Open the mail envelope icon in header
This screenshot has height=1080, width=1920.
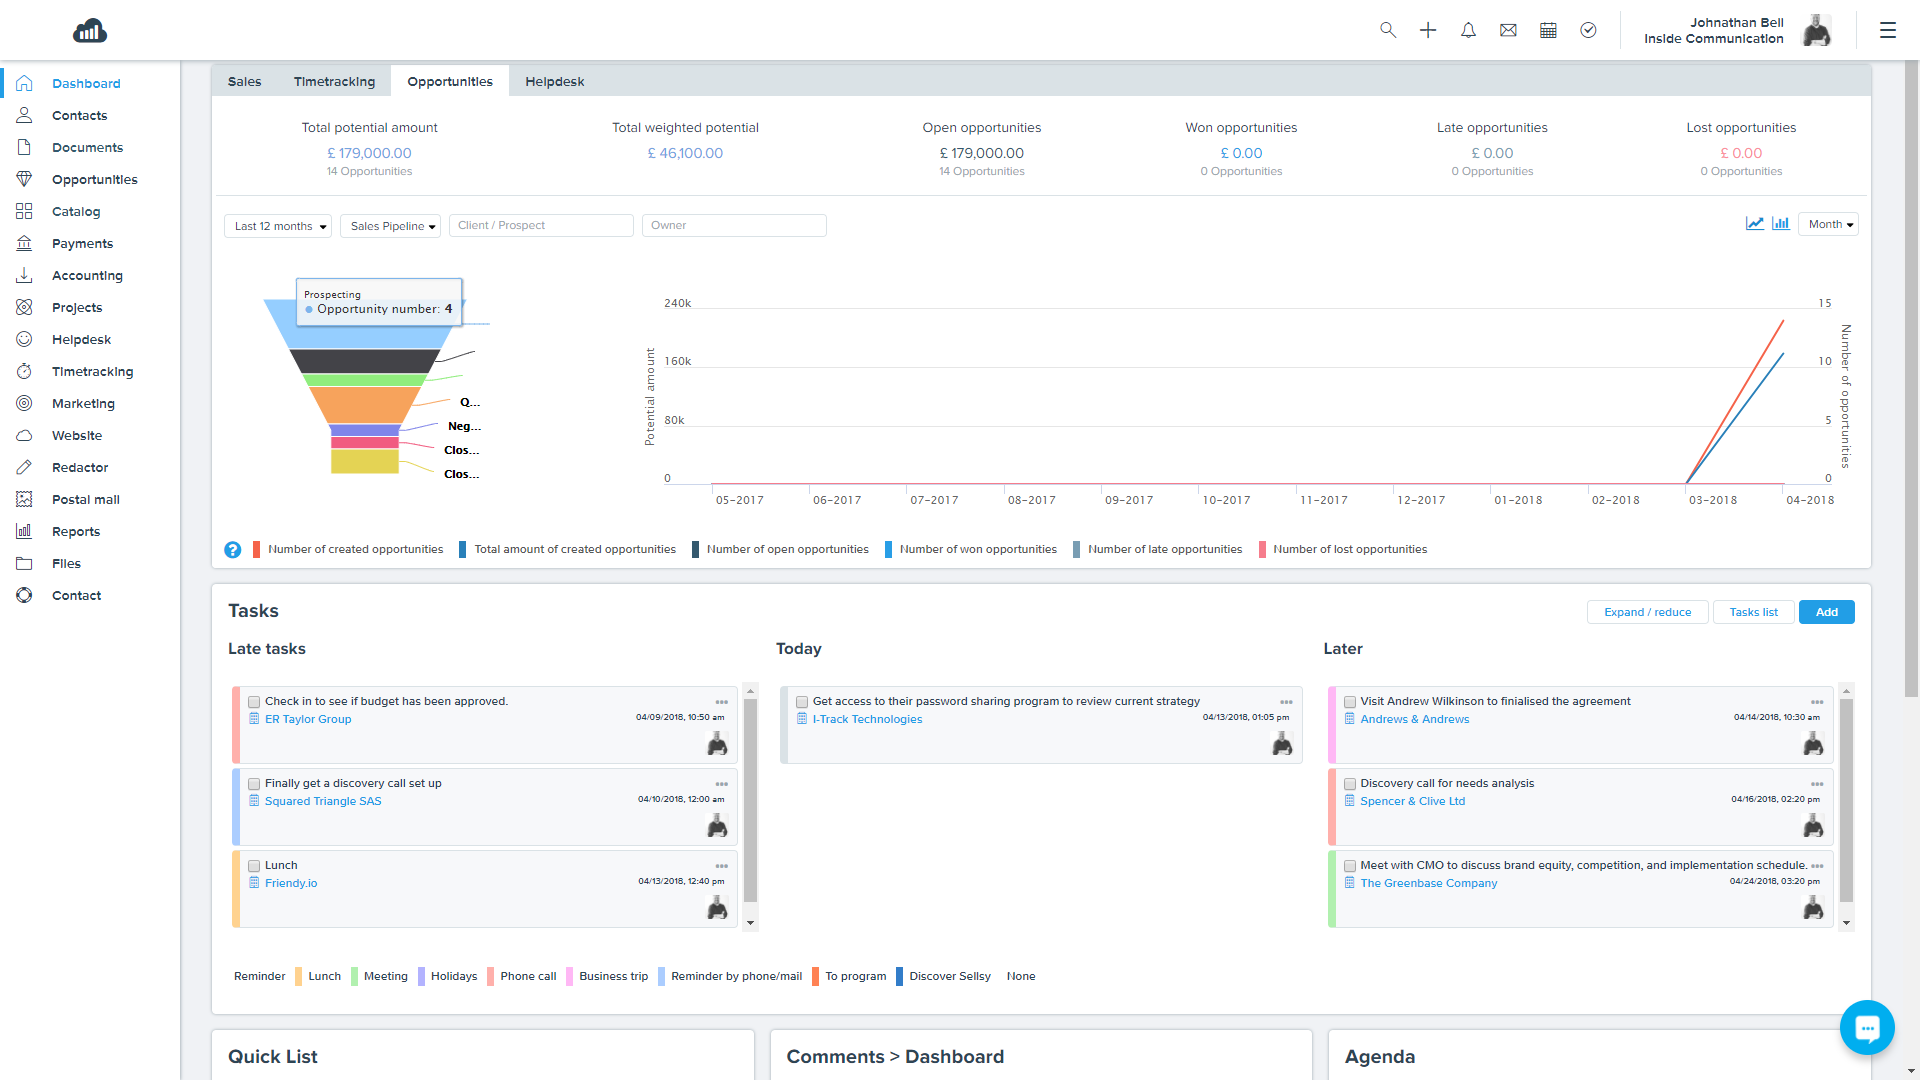1508,30
